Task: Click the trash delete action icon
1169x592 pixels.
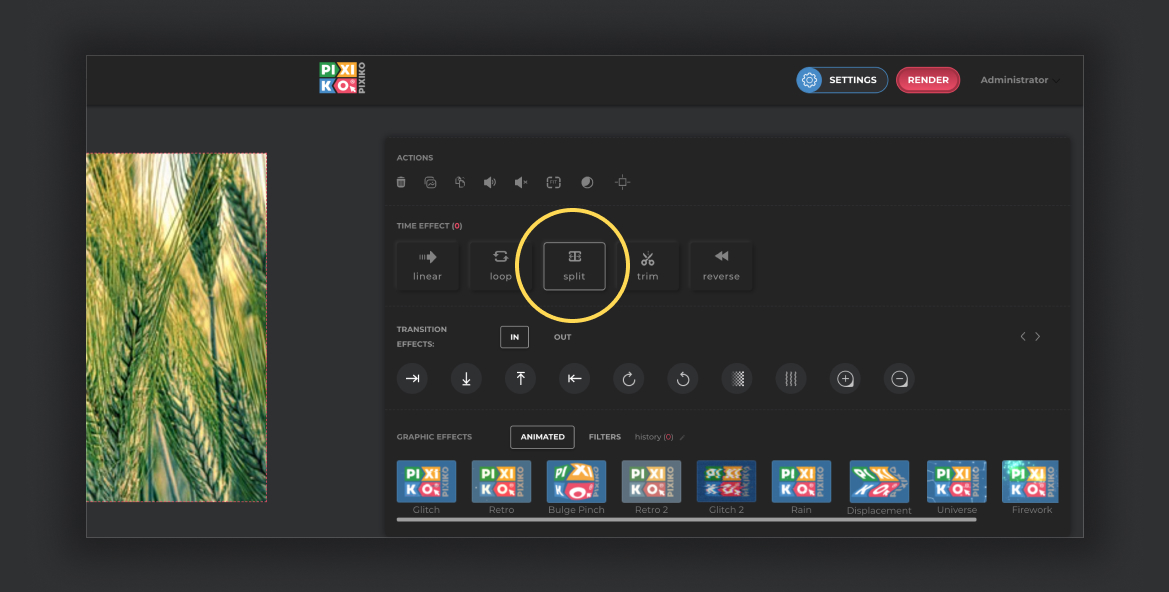Action: [401, 182]
